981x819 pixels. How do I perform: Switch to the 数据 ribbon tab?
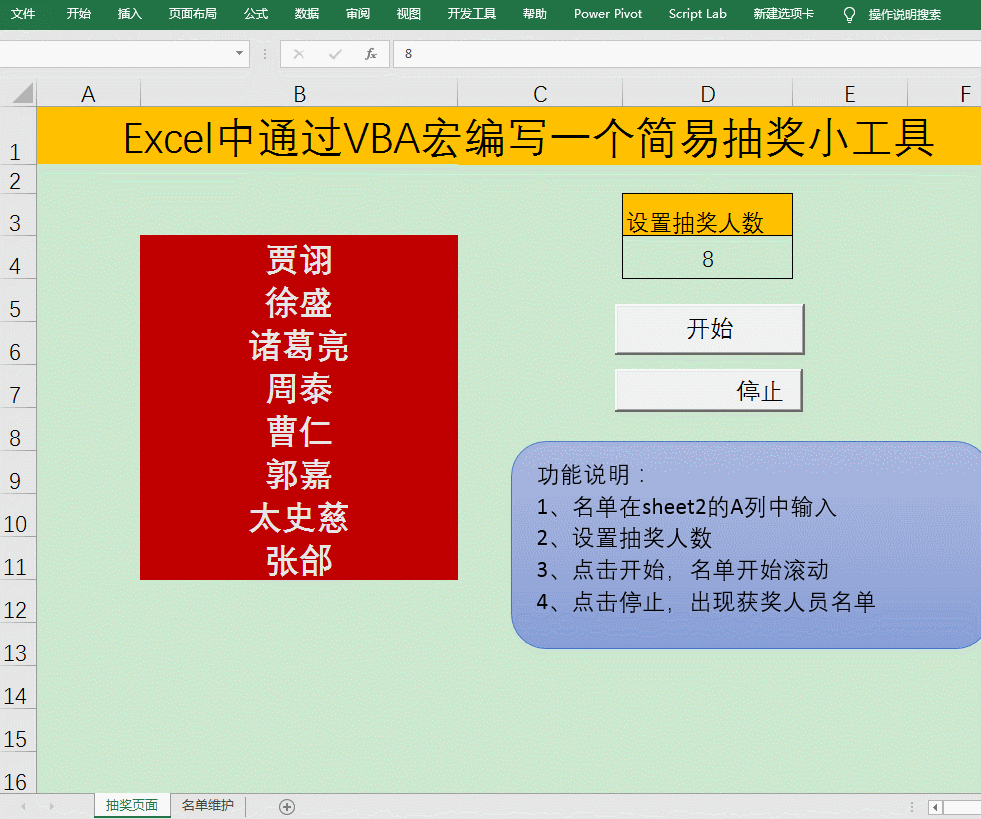(x=307, y=14)
